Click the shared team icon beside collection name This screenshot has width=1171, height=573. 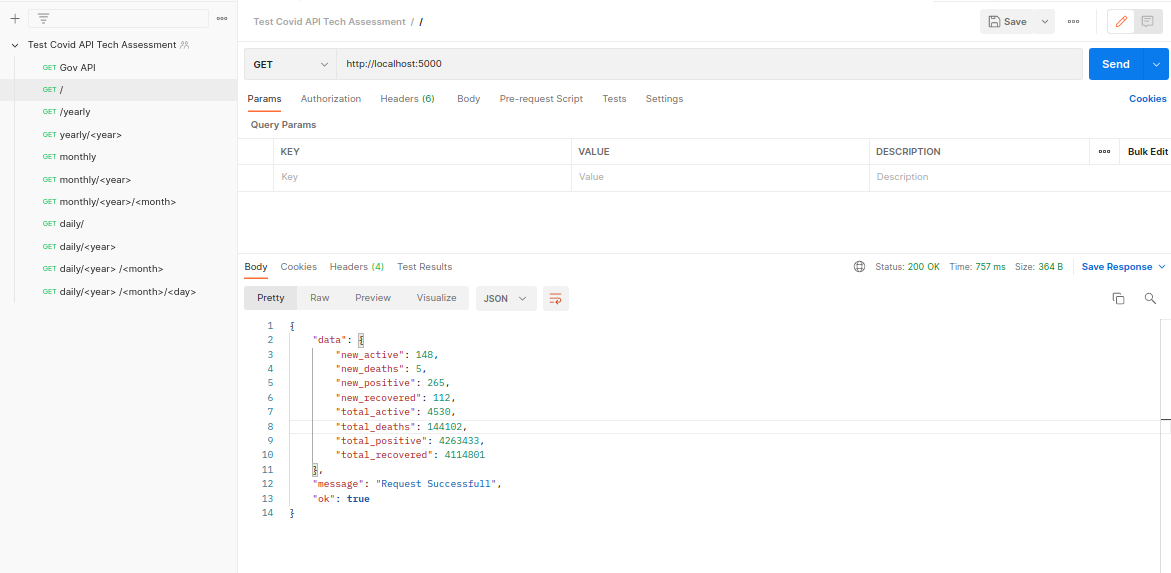pyautogui.click(x=184, y=45)
